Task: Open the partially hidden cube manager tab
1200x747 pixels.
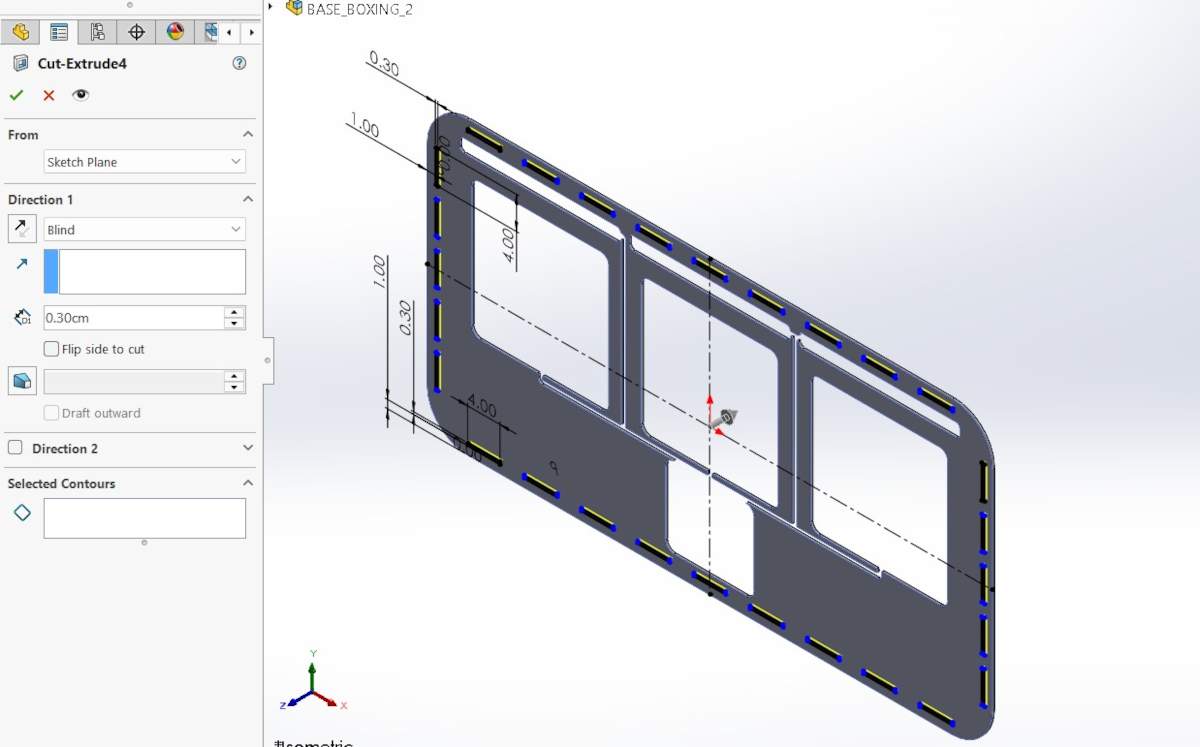Action: [x=209, y=32]
